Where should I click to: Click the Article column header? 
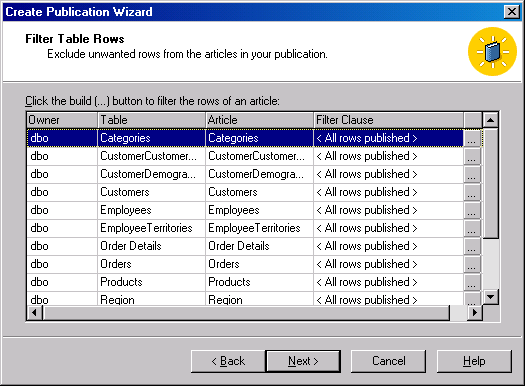tap(259, 120)
